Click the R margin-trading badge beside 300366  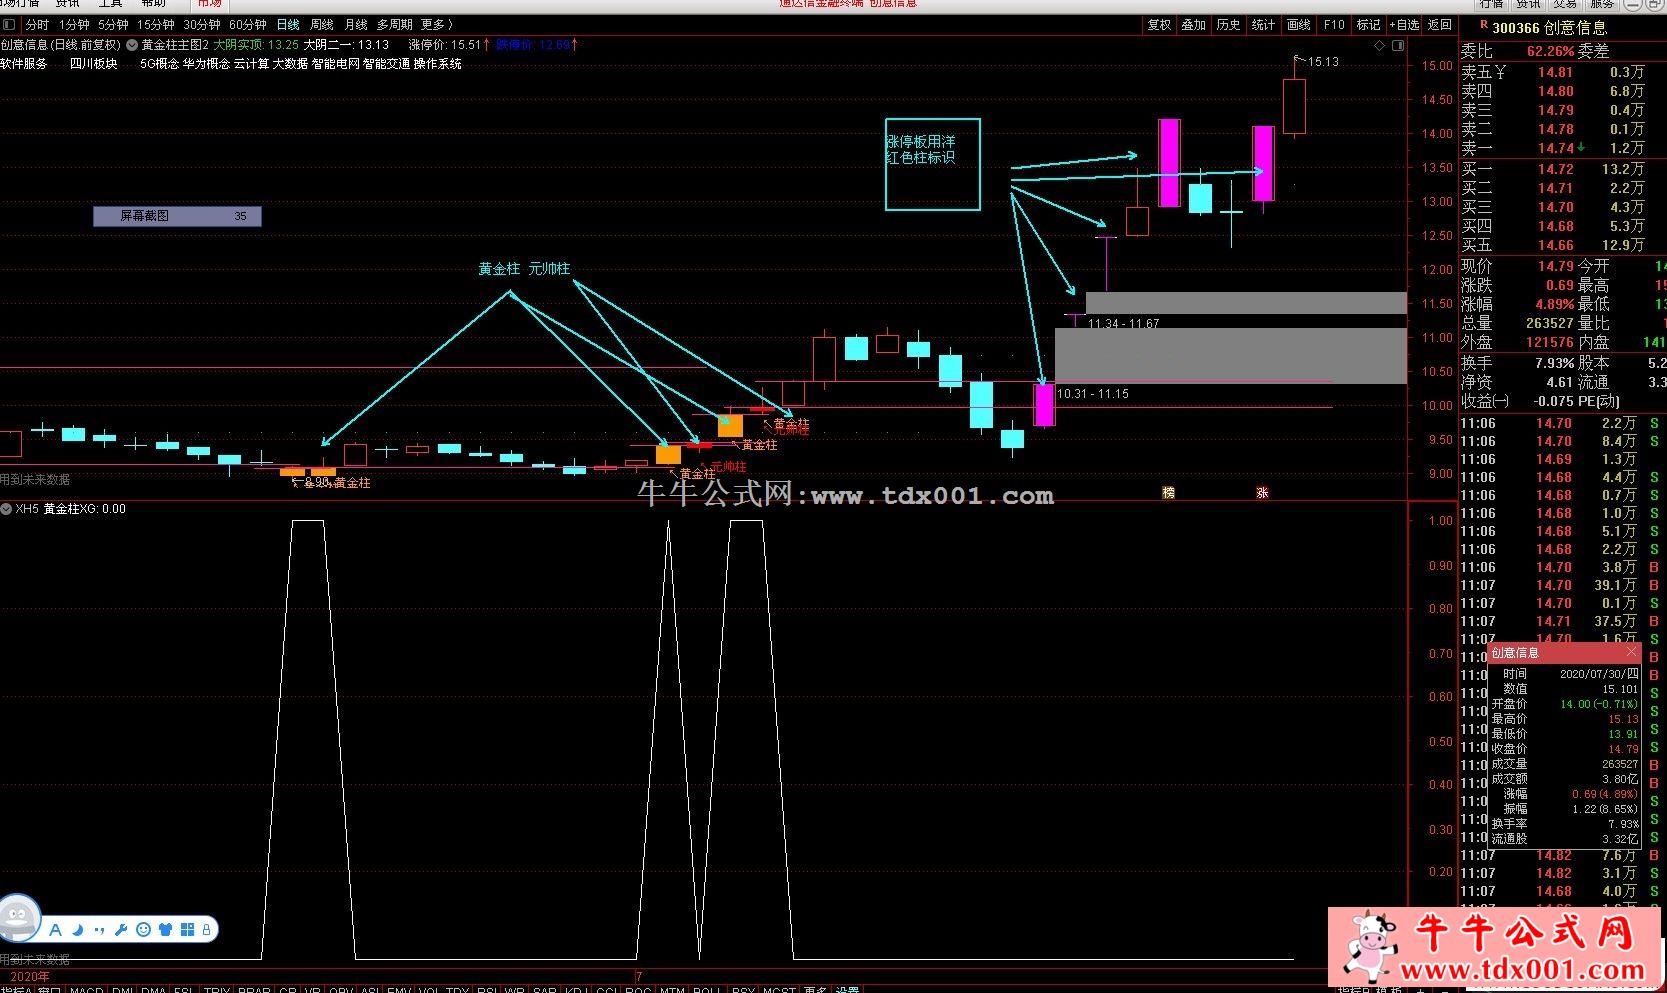(1484, 25)
